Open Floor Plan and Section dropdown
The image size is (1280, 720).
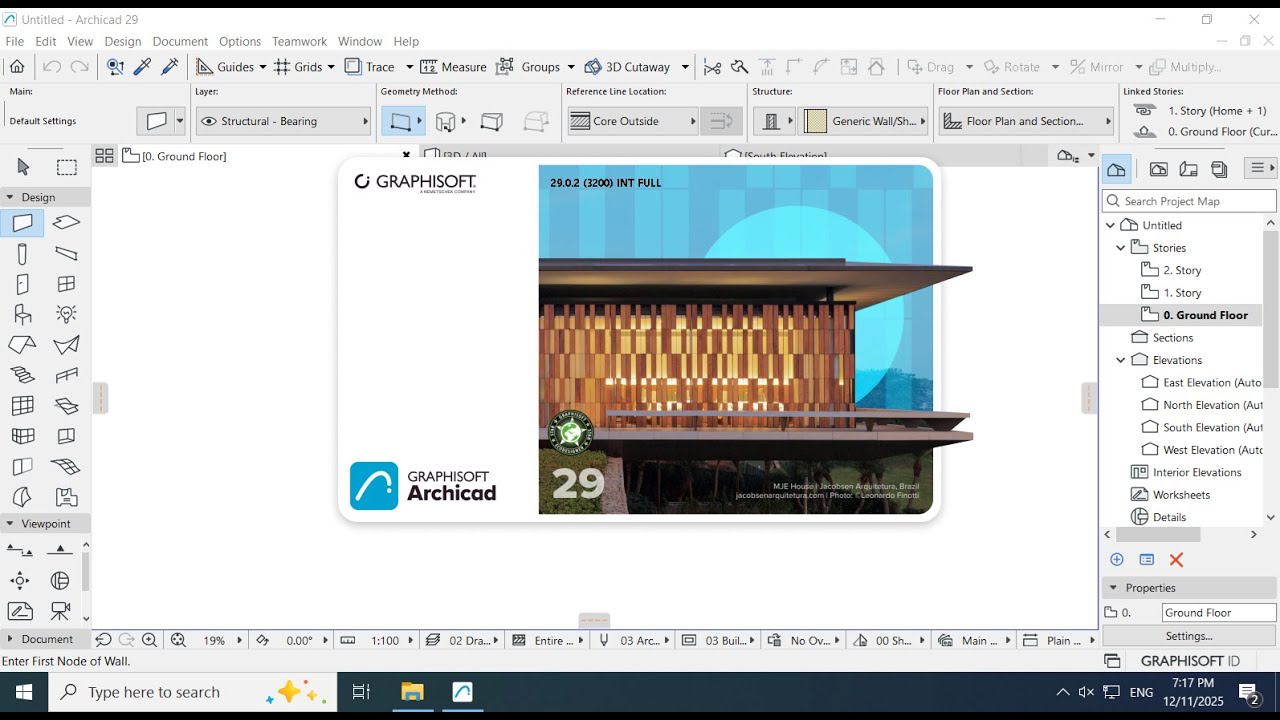[x=1027, y=121]
